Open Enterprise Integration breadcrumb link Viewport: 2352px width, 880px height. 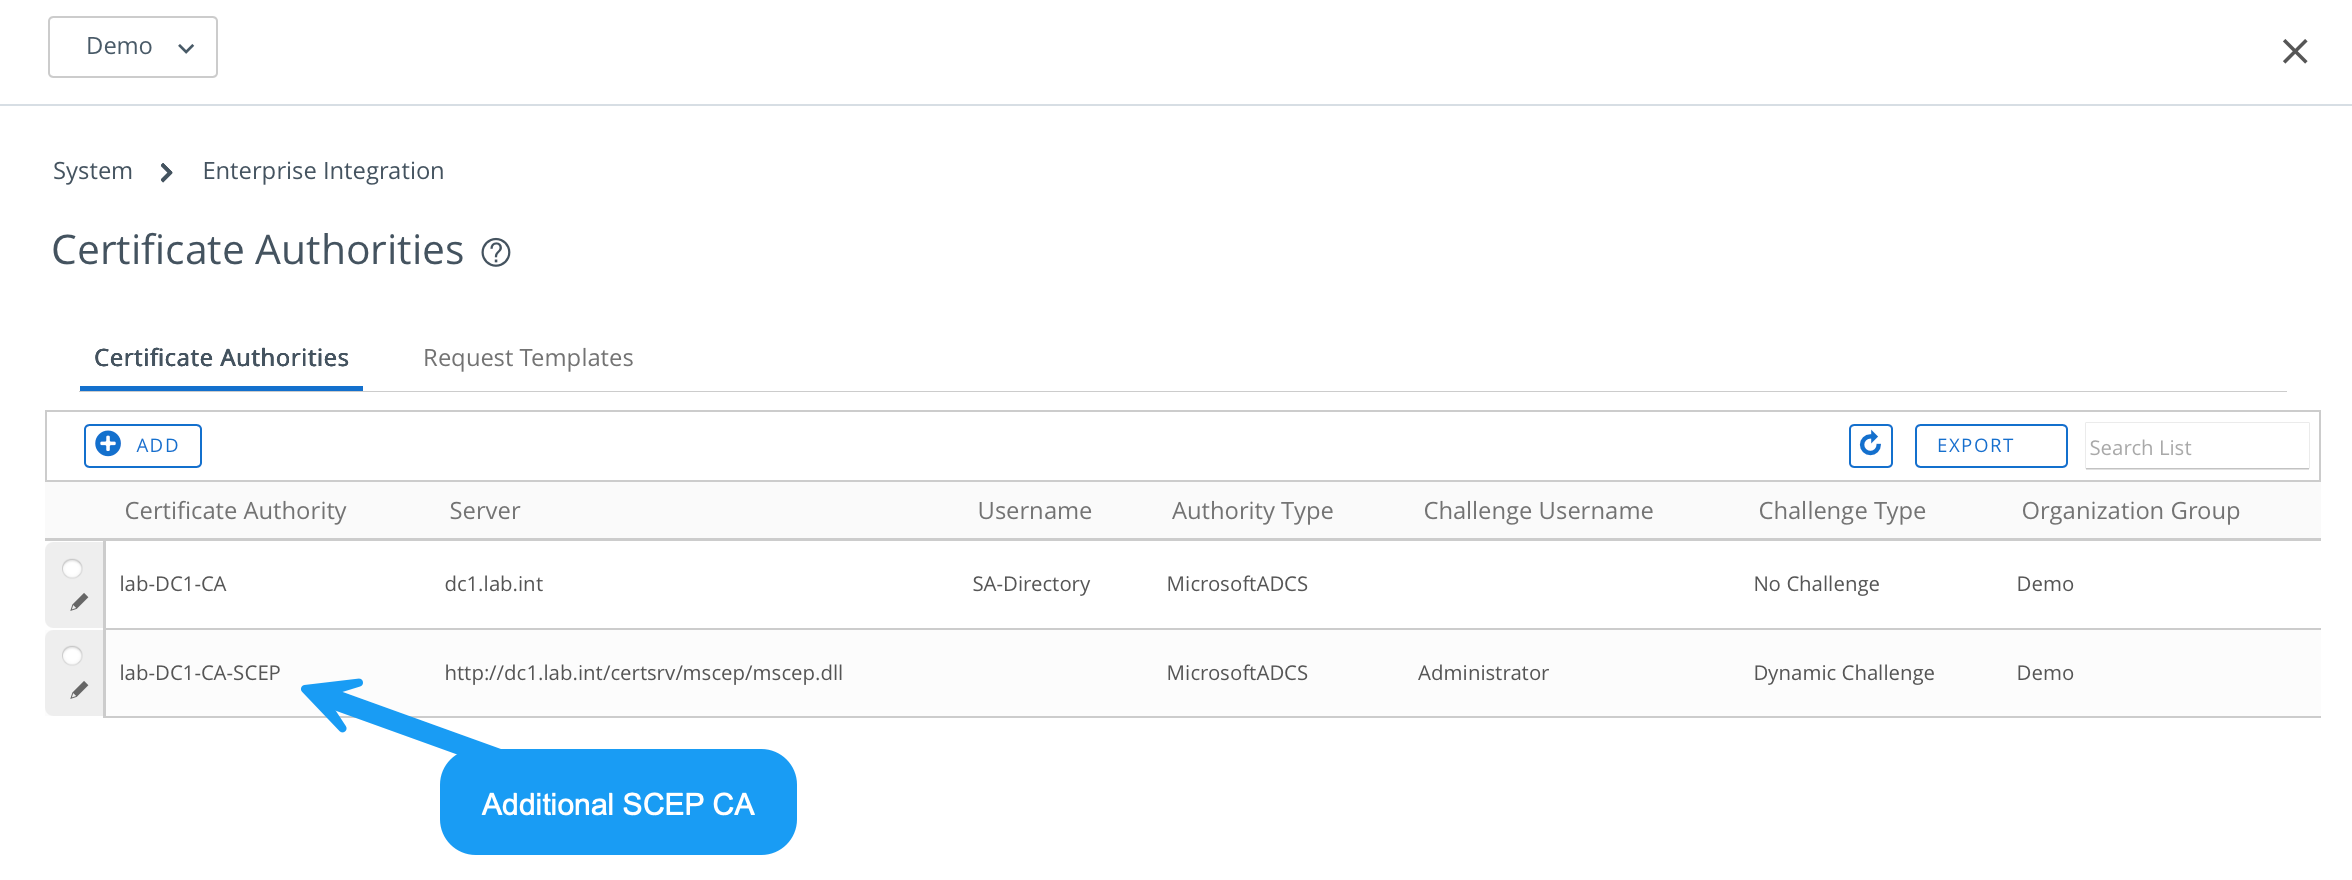coord(323,171)
